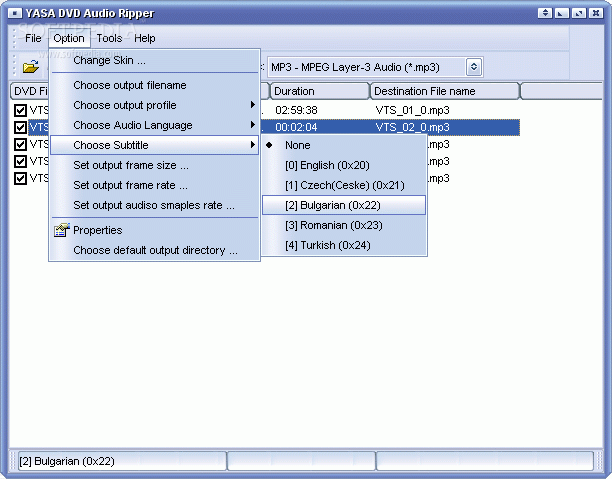Image resolution: width=612 pixels, height=479 pixels.
Task: Click the toolbar drag grip beside folder icon
Action: 14,66
